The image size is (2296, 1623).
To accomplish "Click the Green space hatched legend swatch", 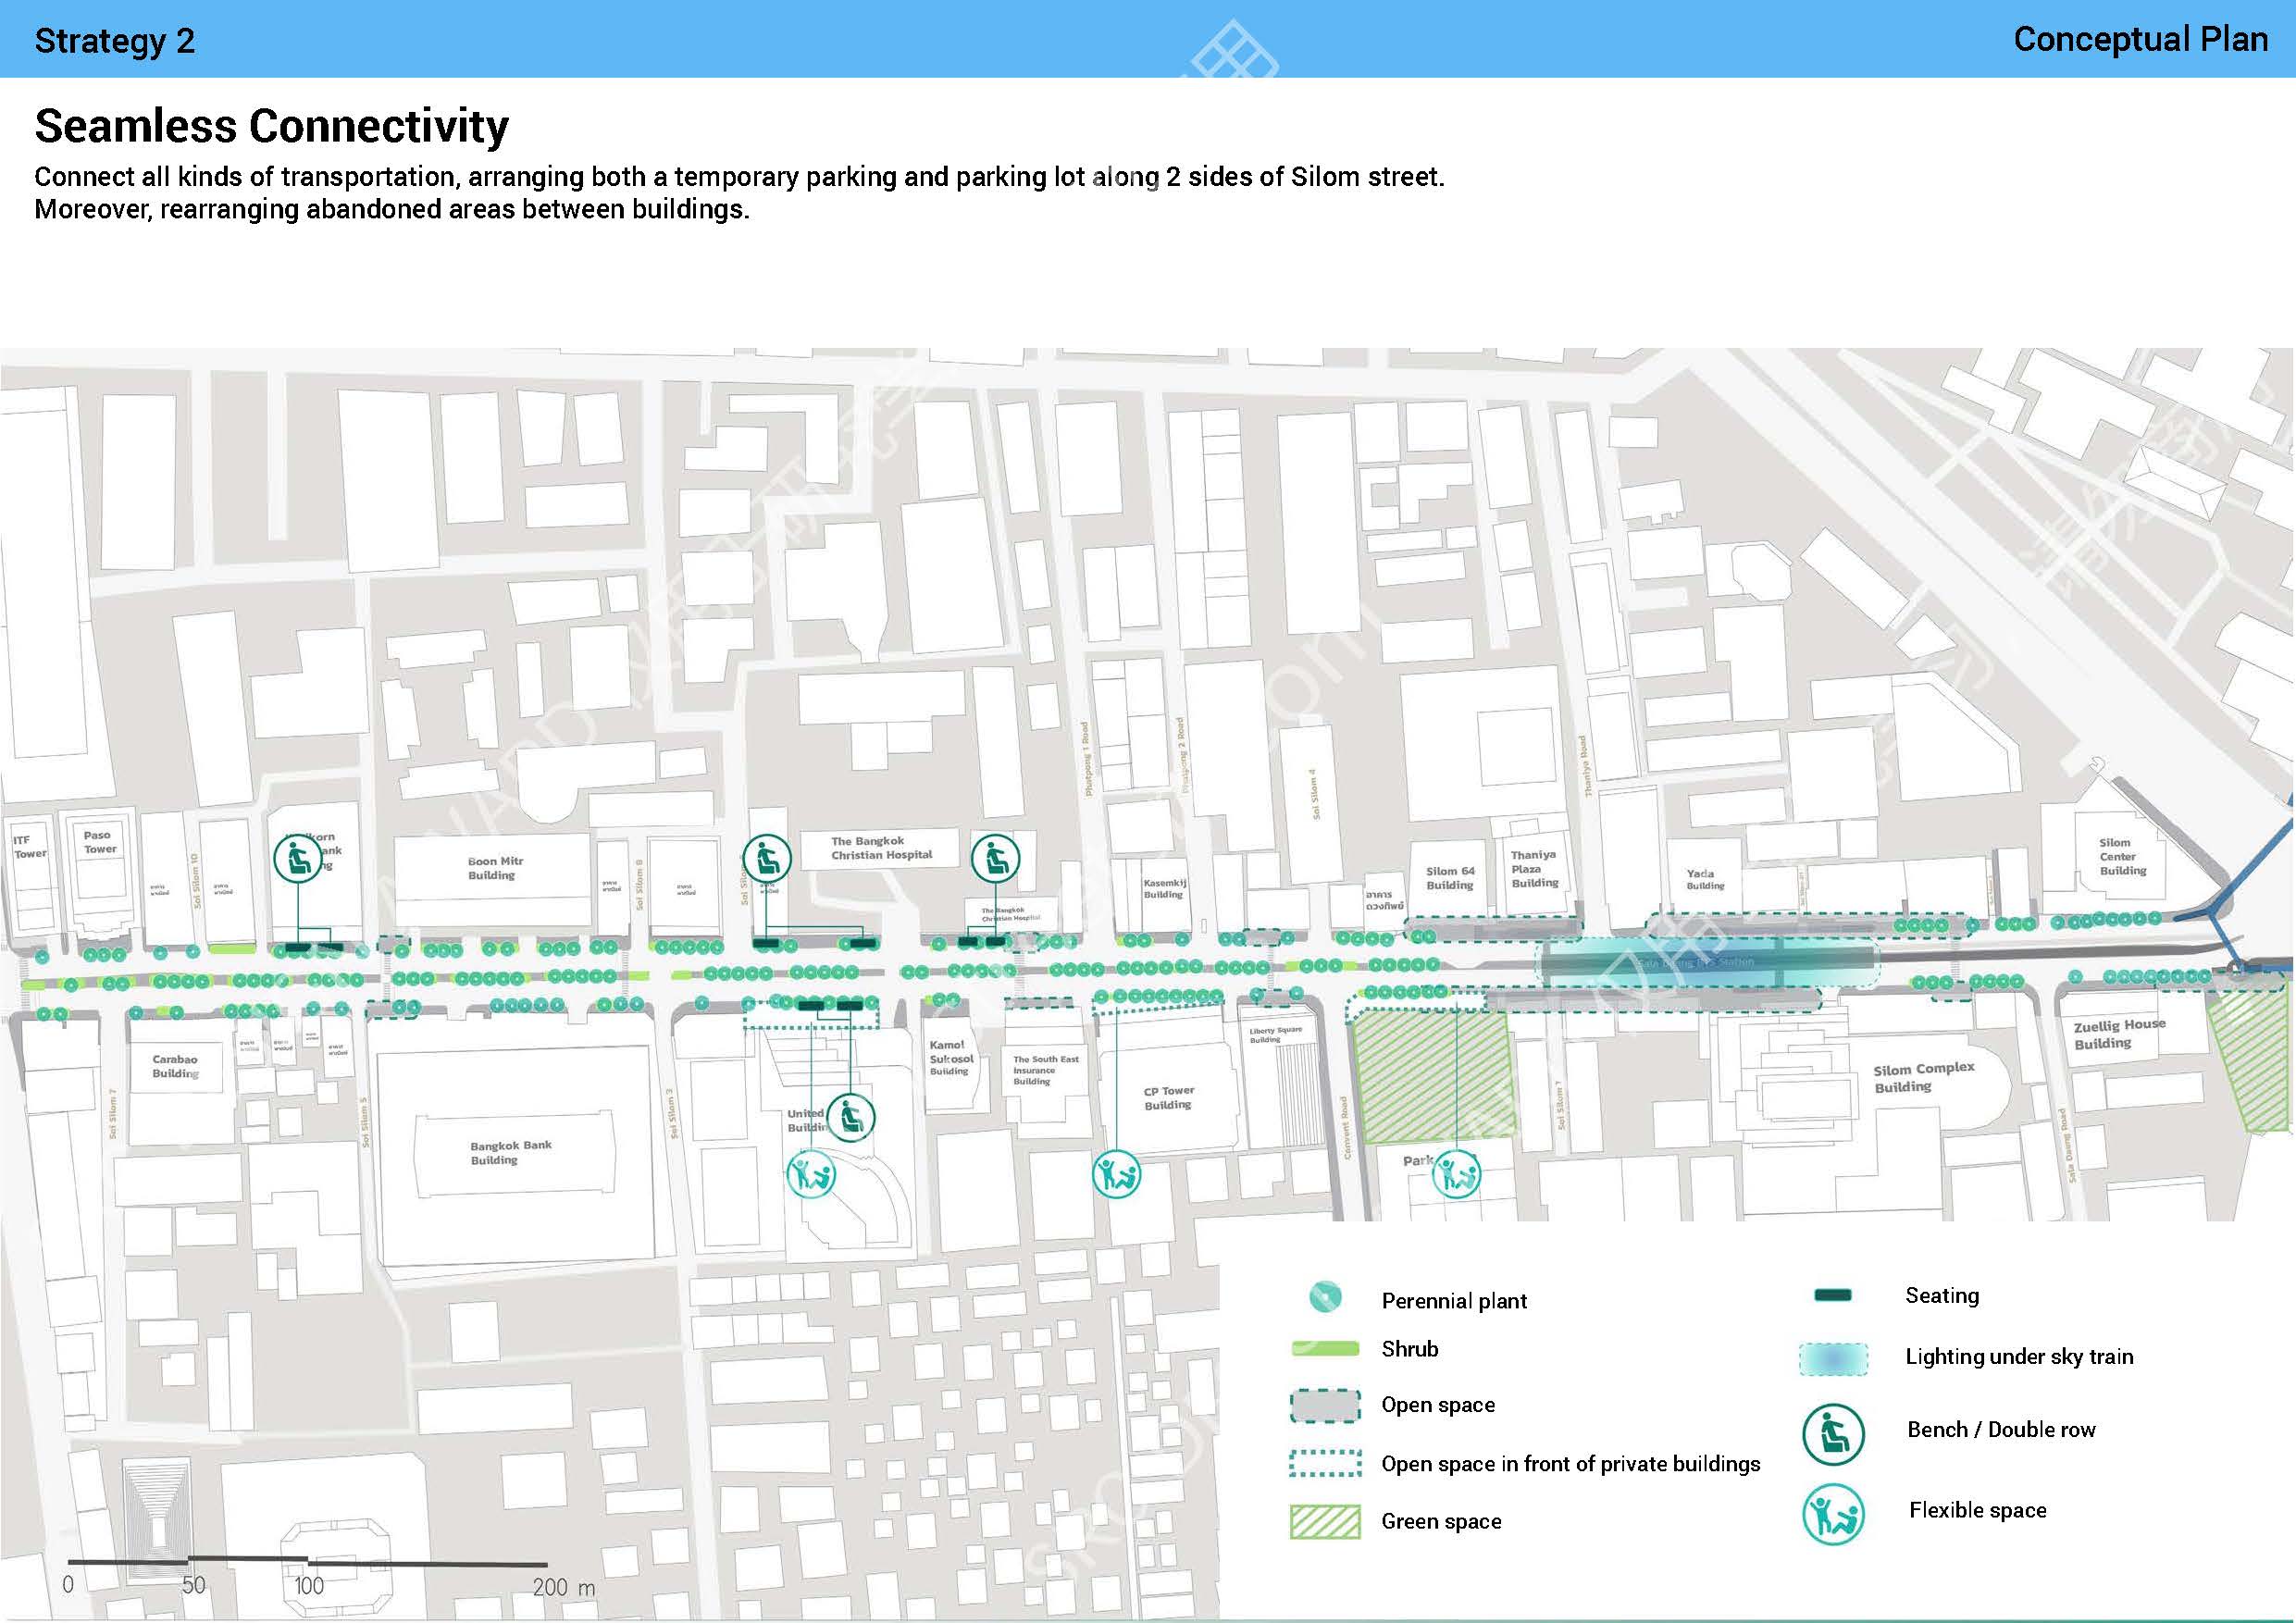I will point(1325,1521).
